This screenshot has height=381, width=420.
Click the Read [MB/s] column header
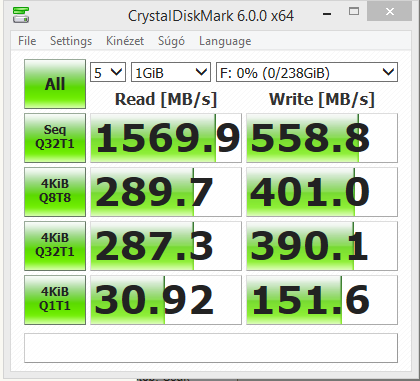[166, 99]
